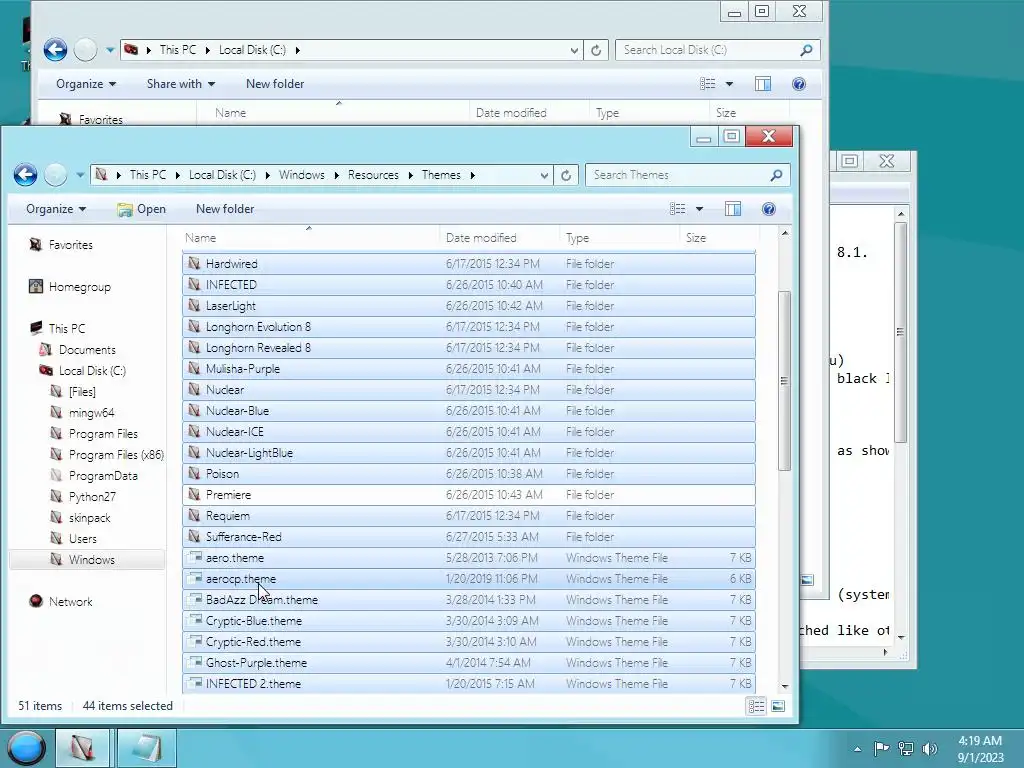Expand arrow after Themes in breadcrumb
The height and width of the screenshot is (768, 1024).
(x=472, y=175)
